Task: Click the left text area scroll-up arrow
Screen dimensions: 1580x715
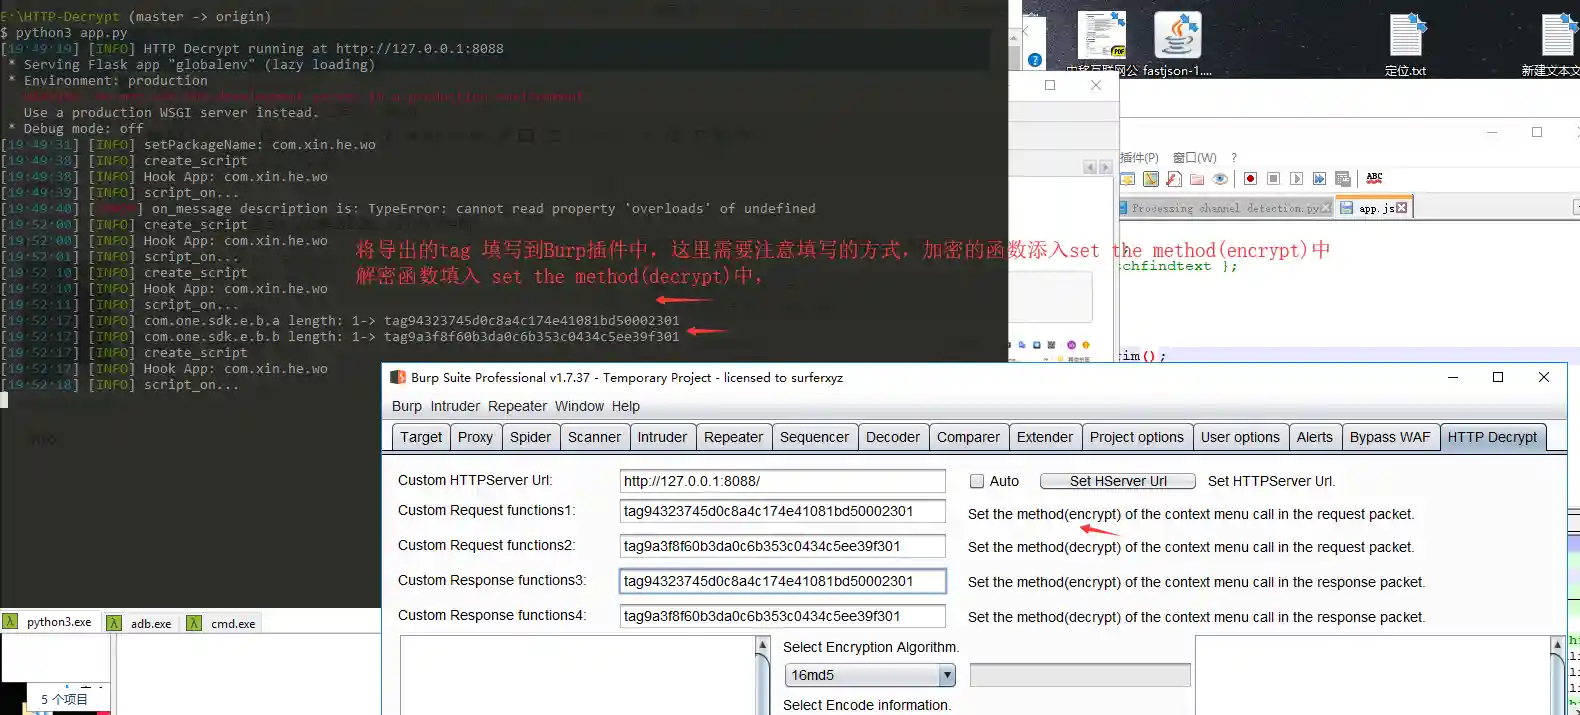Action: point(762,645)
